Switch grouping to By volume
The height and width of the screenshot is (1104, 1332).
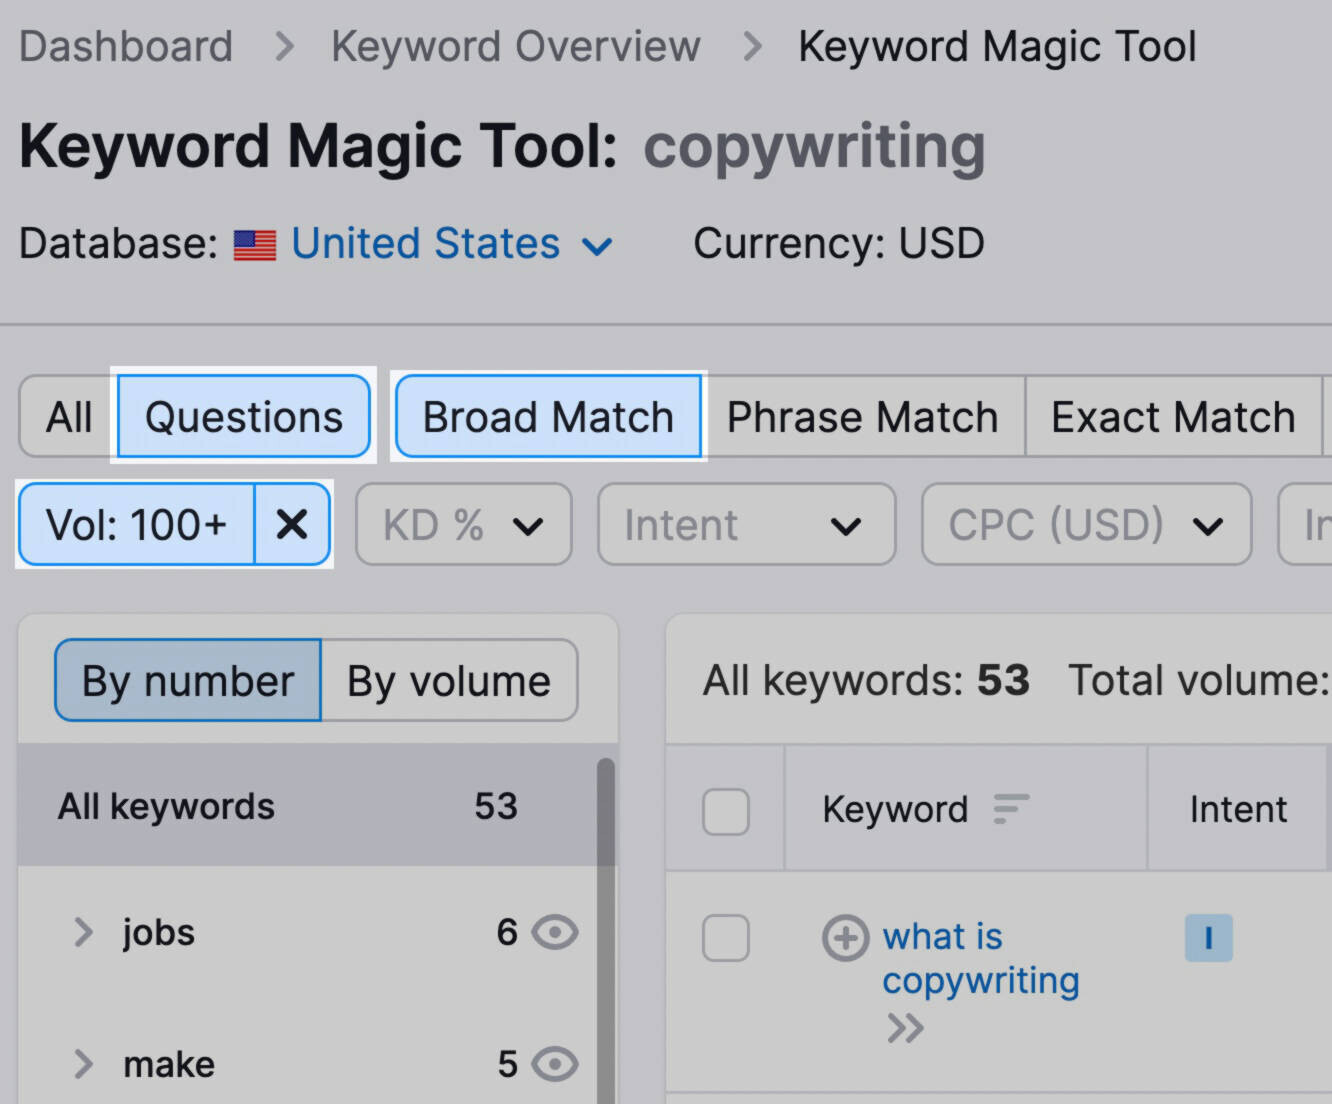(449, 681)
